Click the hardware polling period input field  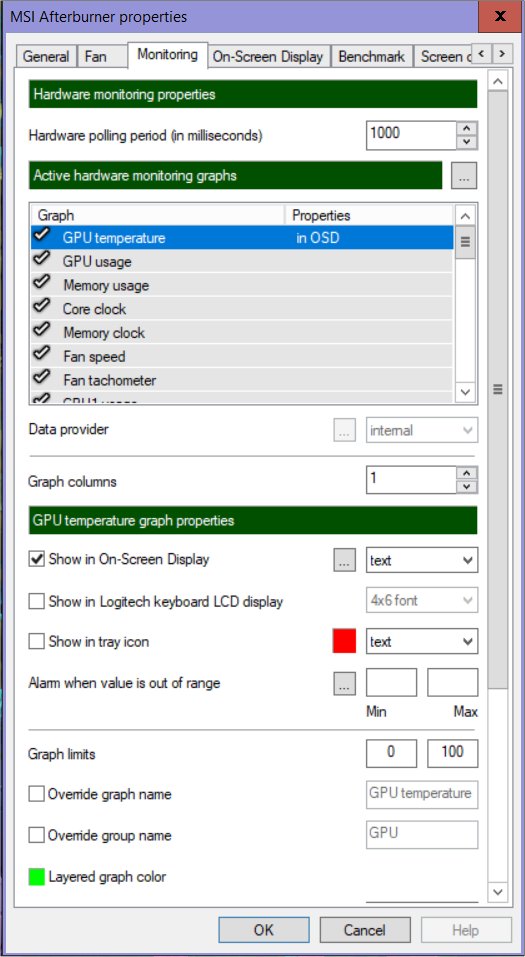pyautogui.click(x=411, y=135)
